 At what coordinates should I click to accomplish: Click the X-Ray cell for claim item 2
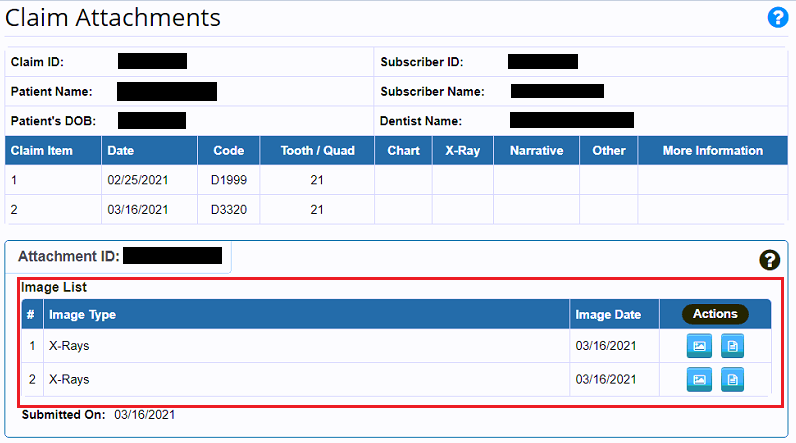[462, 210]
